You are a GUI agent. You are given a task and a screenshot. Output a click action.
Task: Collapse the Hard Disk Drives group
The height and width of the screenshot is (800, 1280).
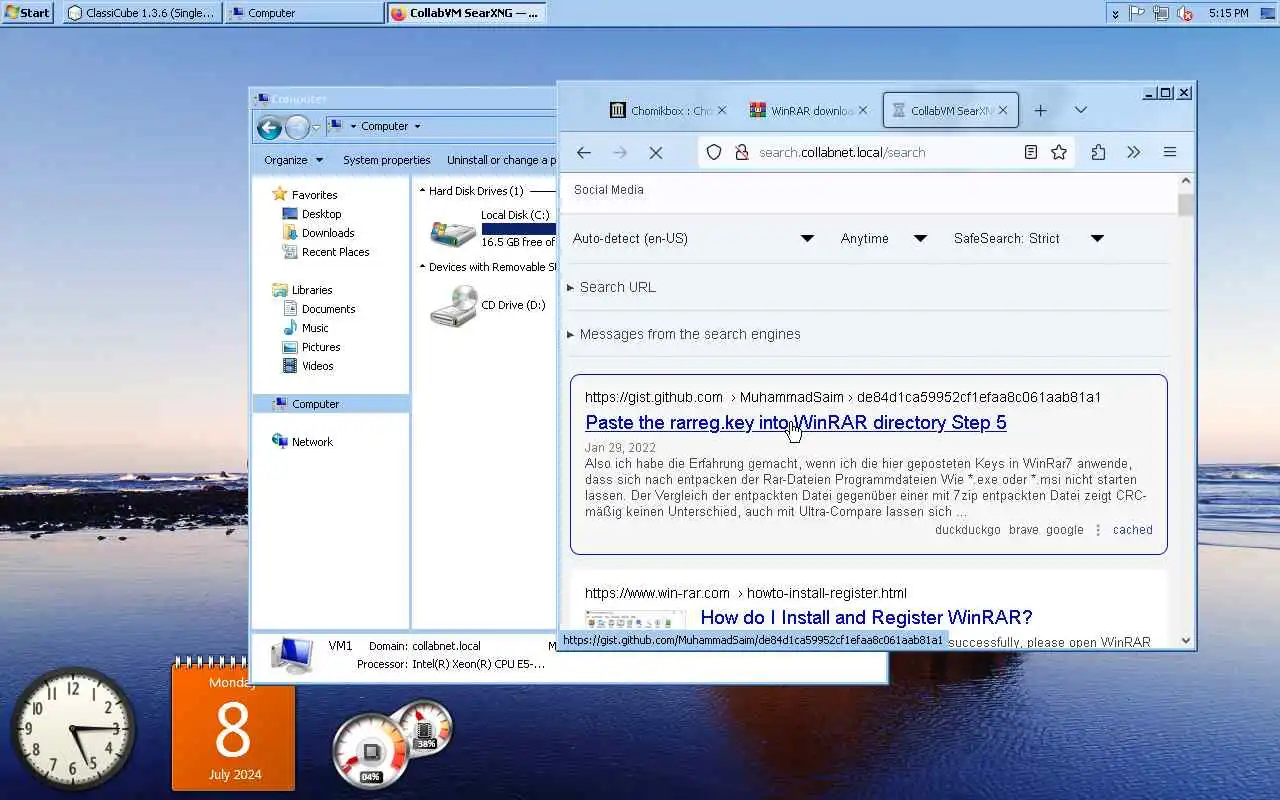click(422, 191)
